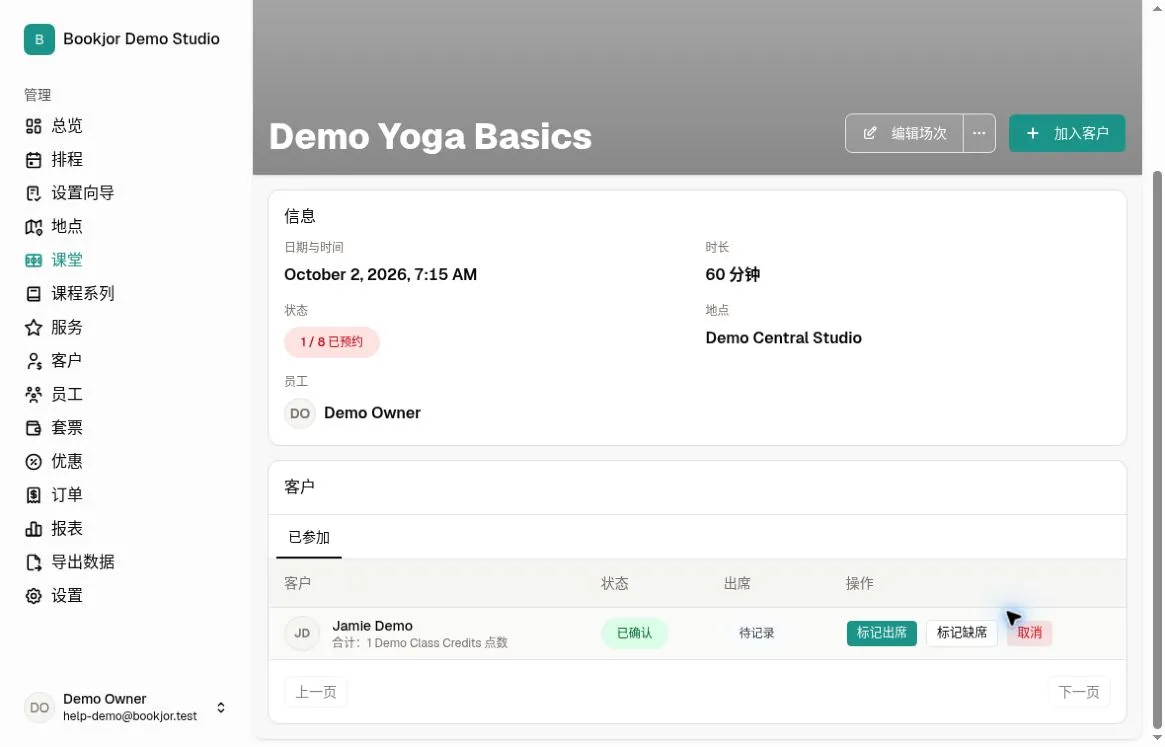Cancel Jamie Demo's booking with 取消

(1030, 633)
